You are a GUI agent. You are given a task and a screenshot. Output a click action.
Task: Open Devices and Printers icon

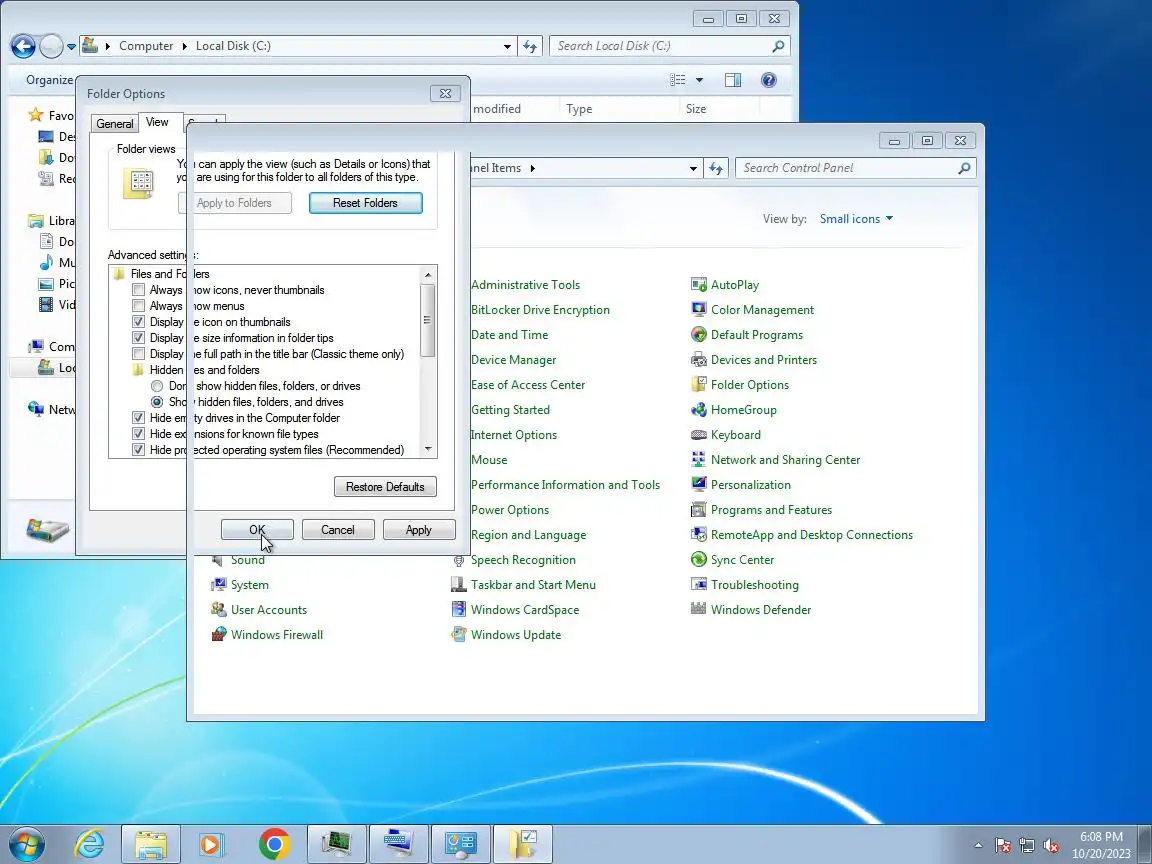(x=699, y=360)
